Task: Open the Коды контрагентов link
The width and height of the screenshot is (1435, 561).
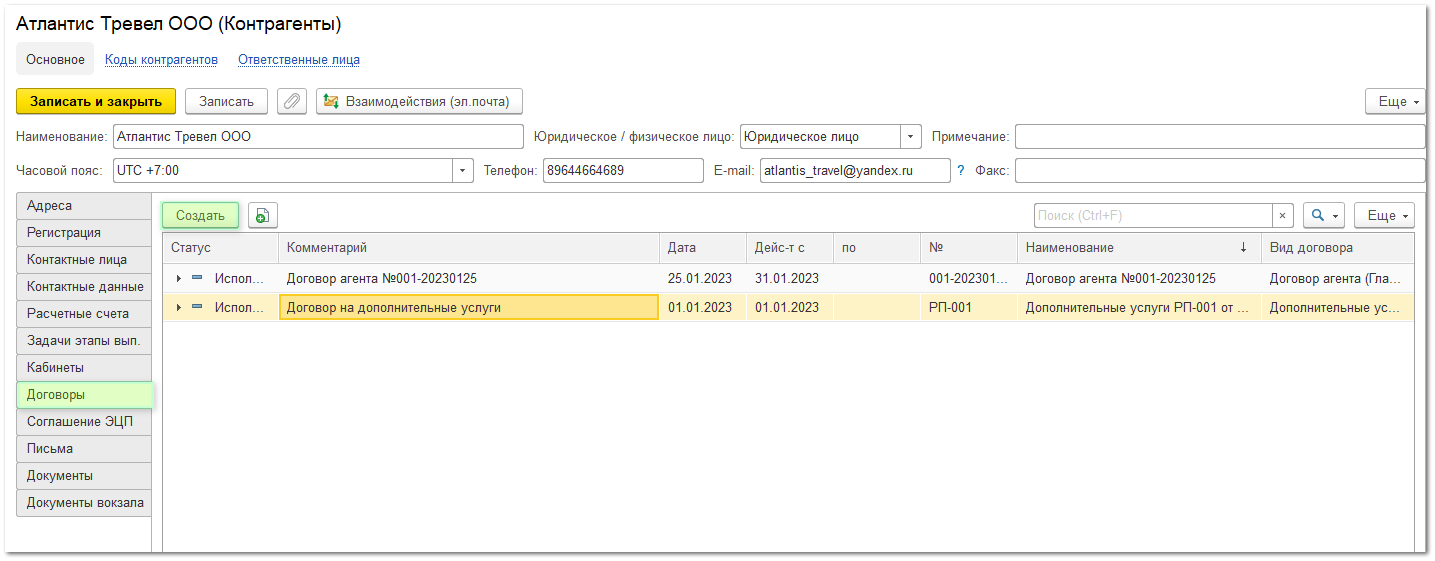Action: click(161, 60)
